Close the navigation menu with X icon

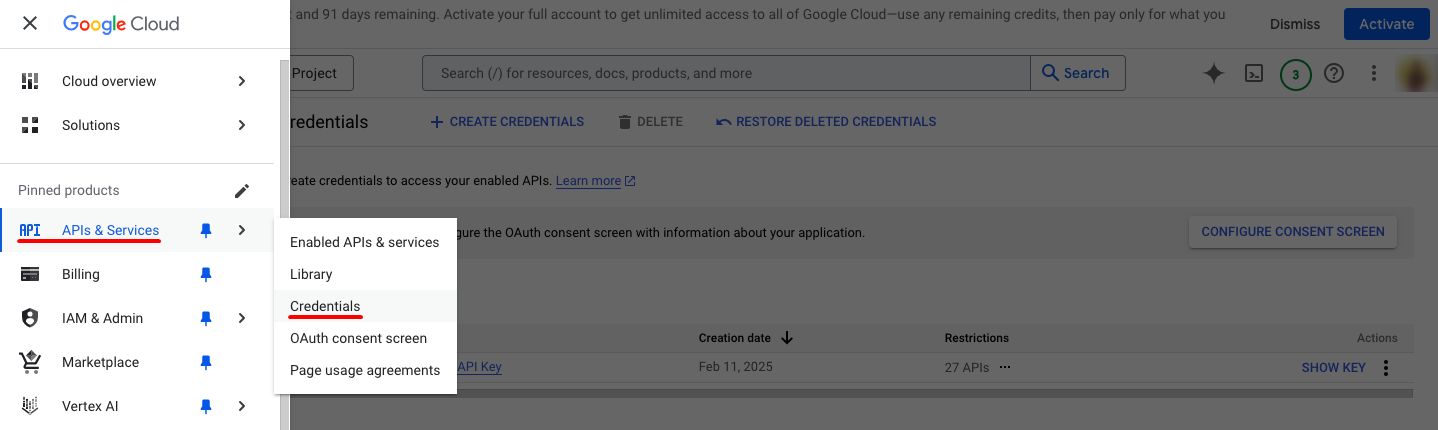click(x=30, y=23)
